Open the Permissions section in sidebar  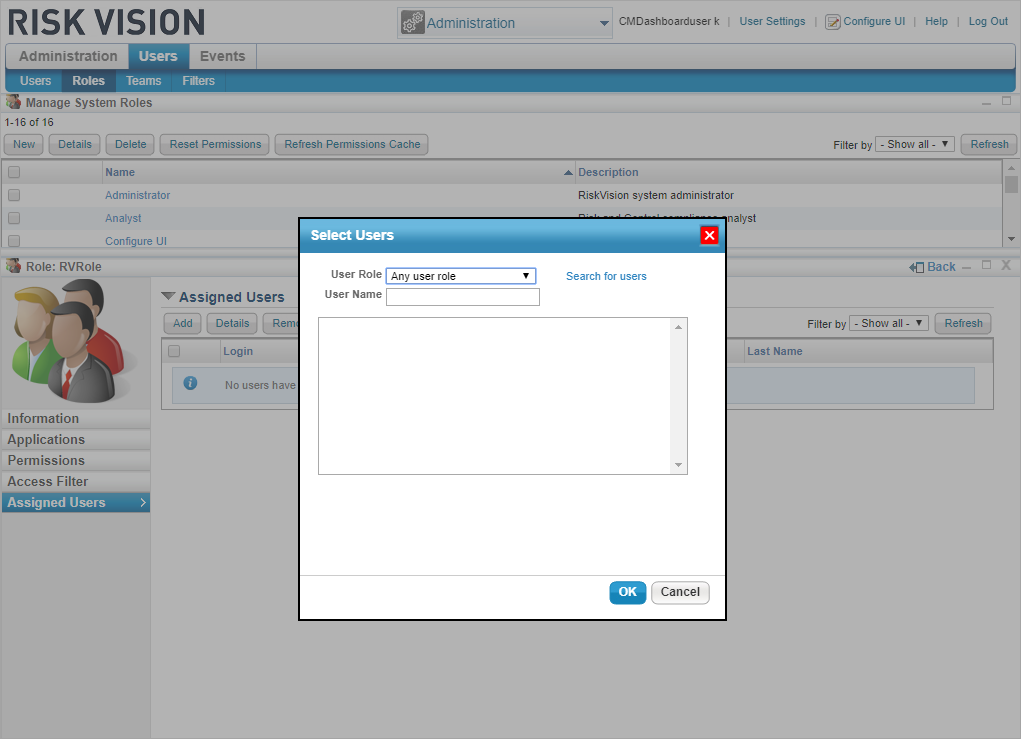[x=76, y=460]
